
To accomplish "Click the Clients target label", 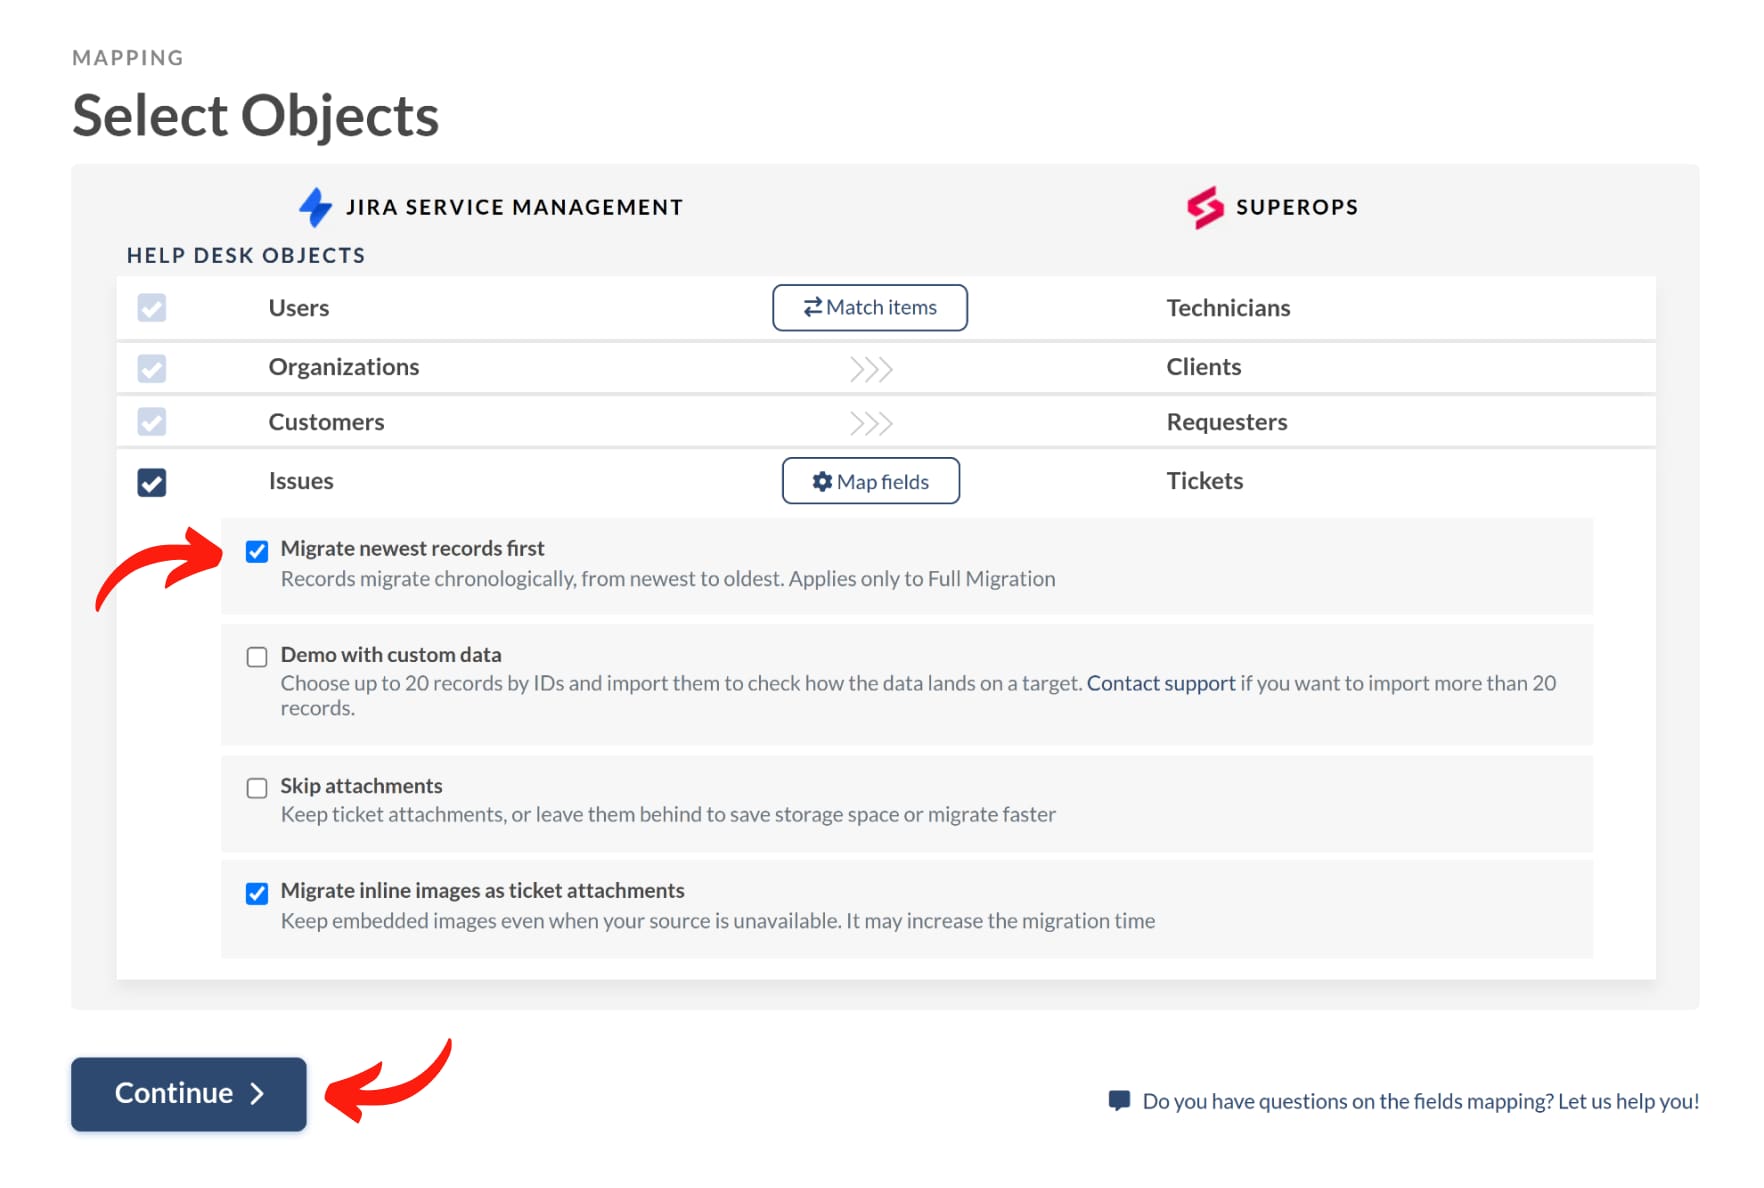I will pyautogui.click(x=1204, y=367).
